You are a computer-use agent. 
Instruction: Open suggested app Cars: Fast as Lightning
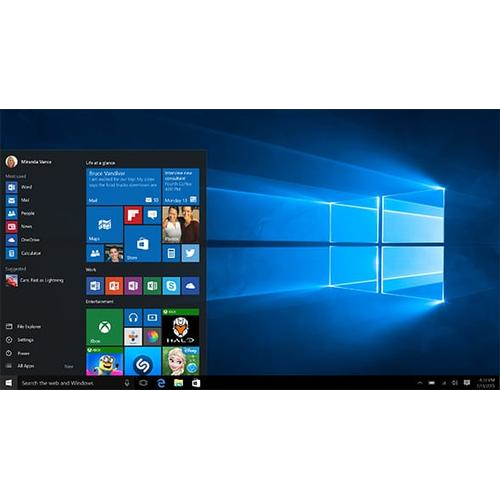[35, 280]
